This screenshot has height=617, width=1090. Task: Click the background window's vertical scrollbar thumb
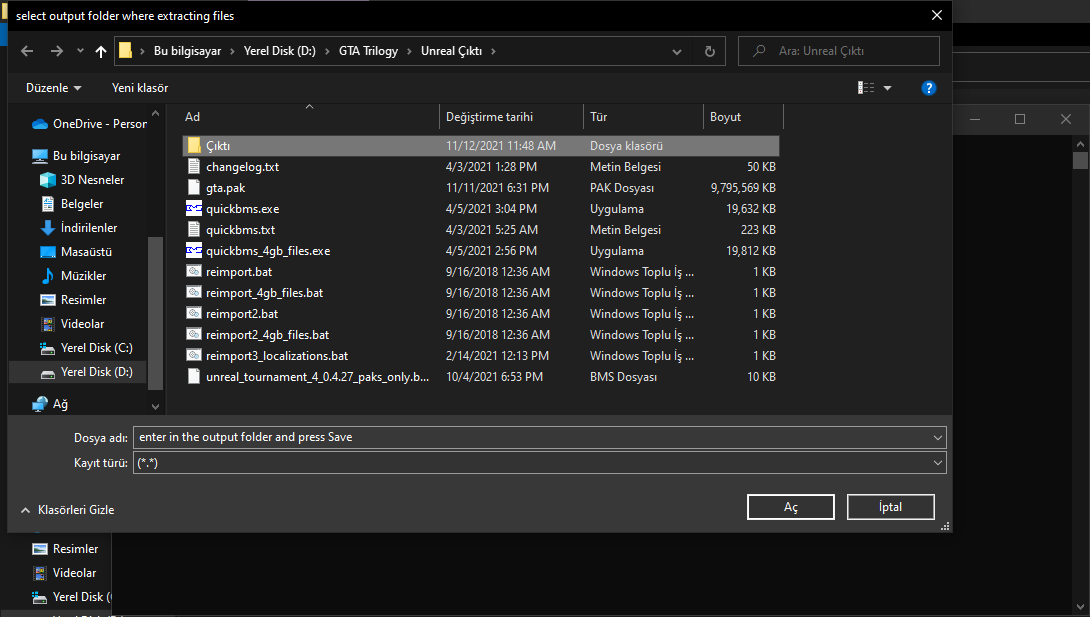pyautogui.click(x=1080, y=161)
